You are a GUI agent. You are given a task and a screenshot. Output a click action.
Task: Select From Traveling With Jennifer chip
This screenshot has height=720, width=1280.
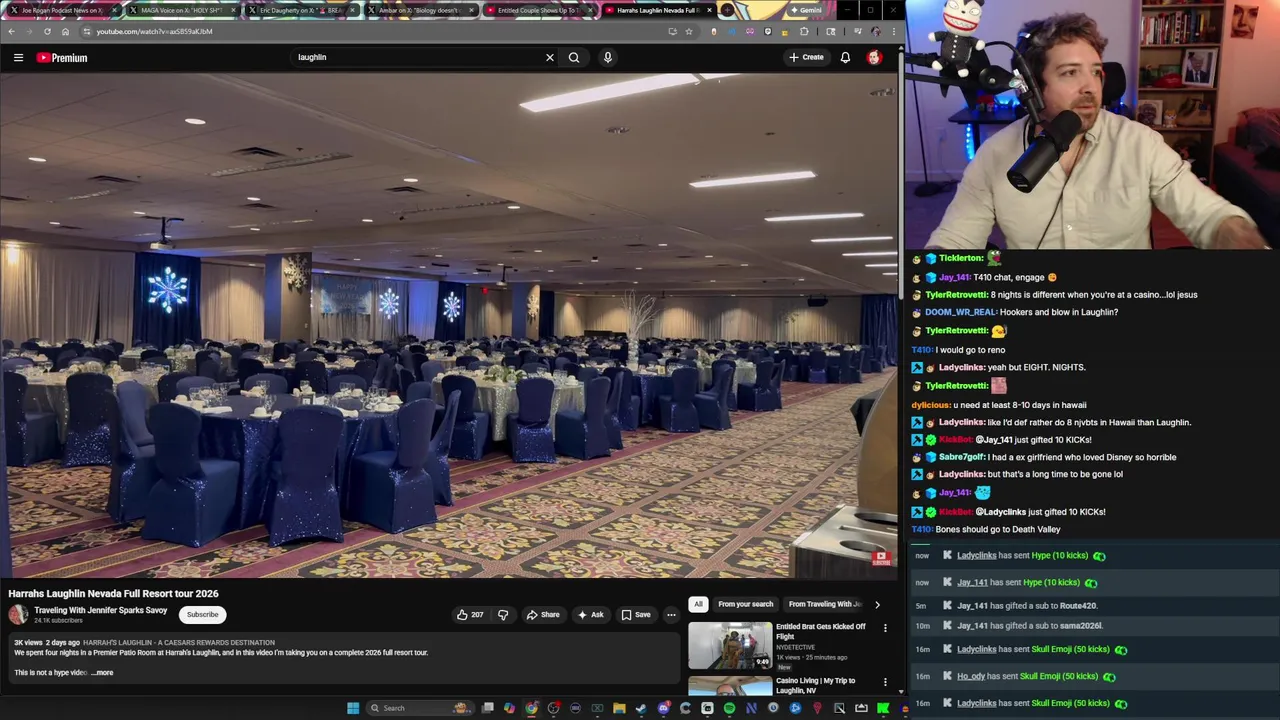pyautogui.click(x=825, y=604)
